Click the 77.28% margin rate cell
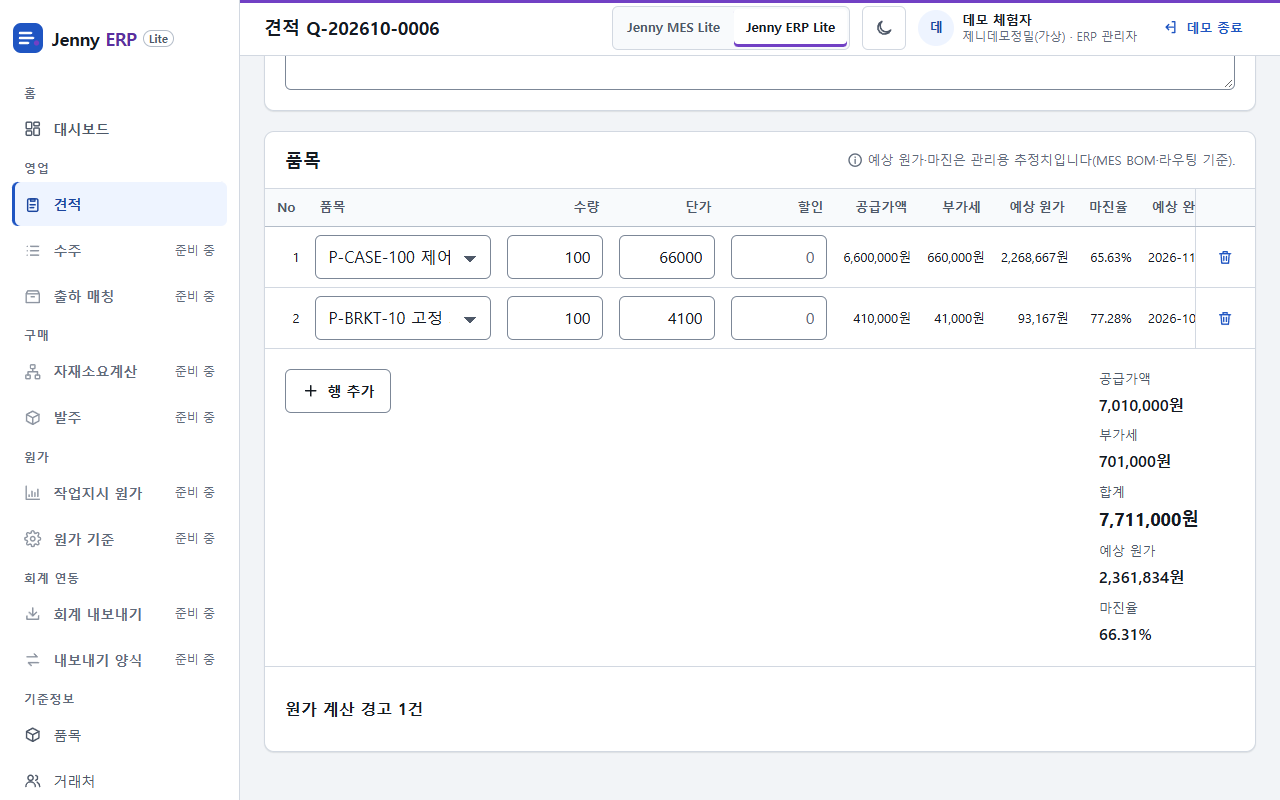Viewport: 1280px width, 800px height. coord(1111,318)
